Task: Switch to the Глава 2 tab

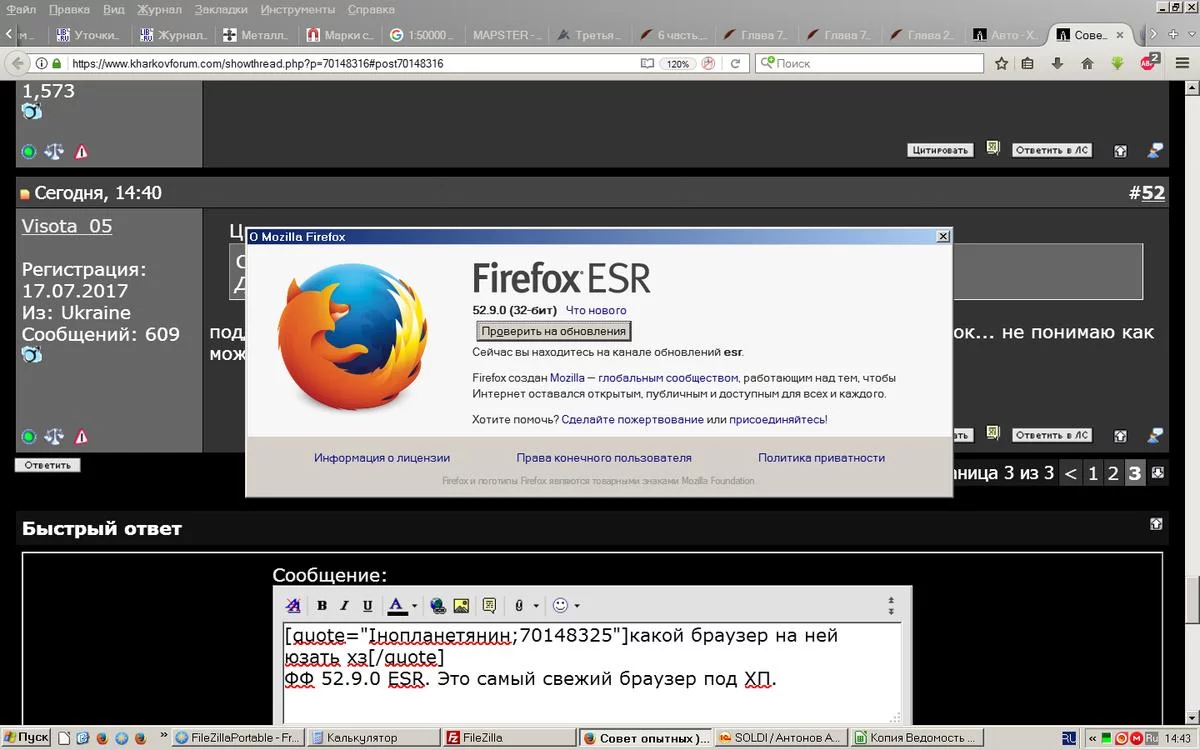Action: click(924, 35)
